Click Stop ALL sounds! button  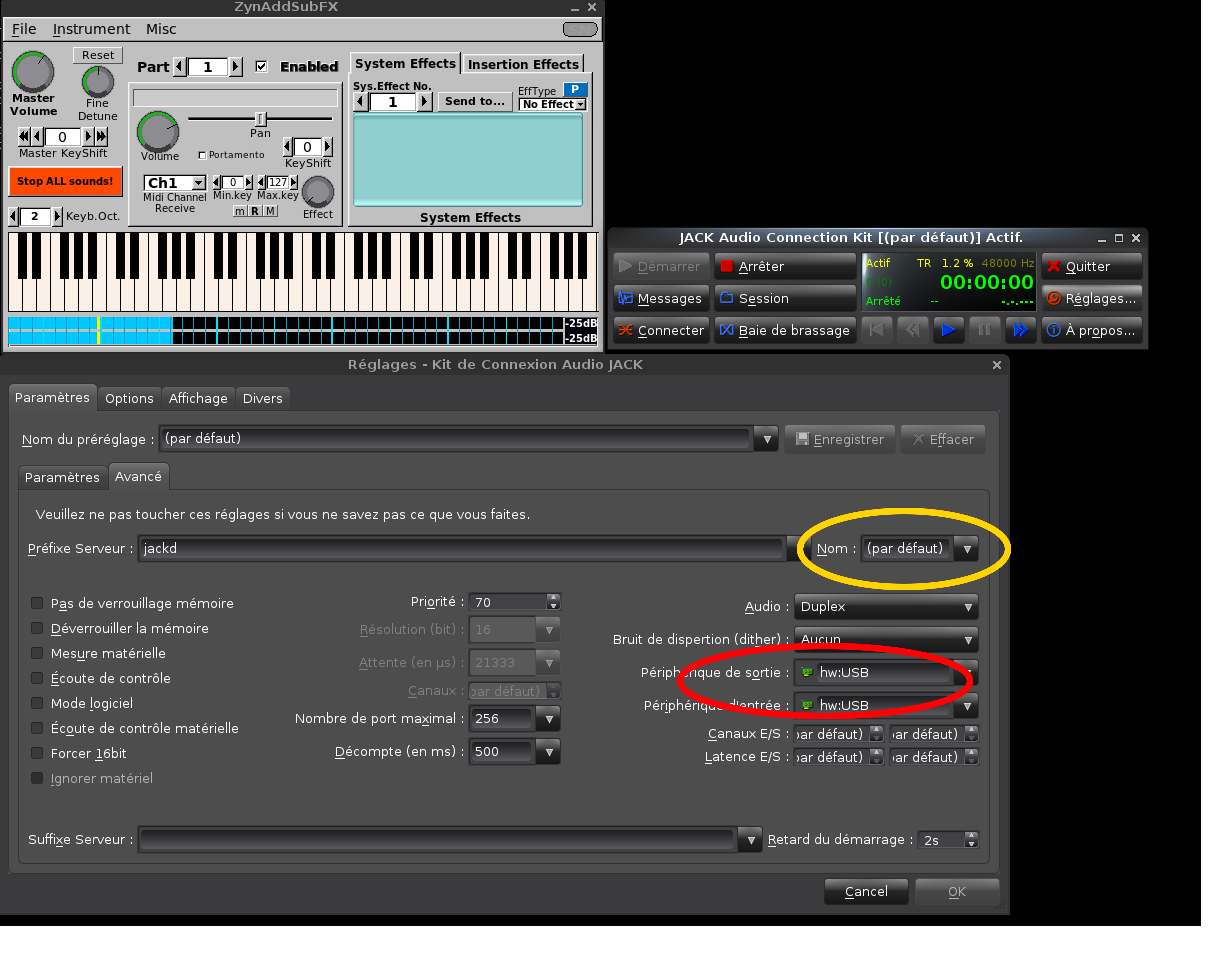[x=65, y=181]
